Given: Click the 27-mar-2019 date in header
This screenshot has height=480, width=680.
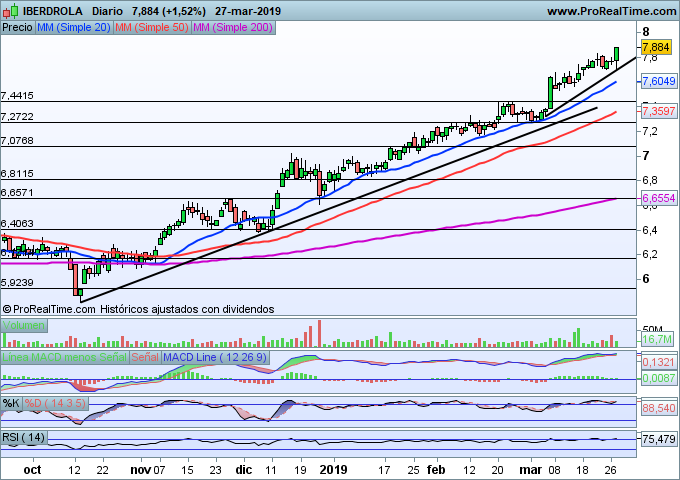Looking at the screenshot, I should pyautogui.click(x=248, y=11).
